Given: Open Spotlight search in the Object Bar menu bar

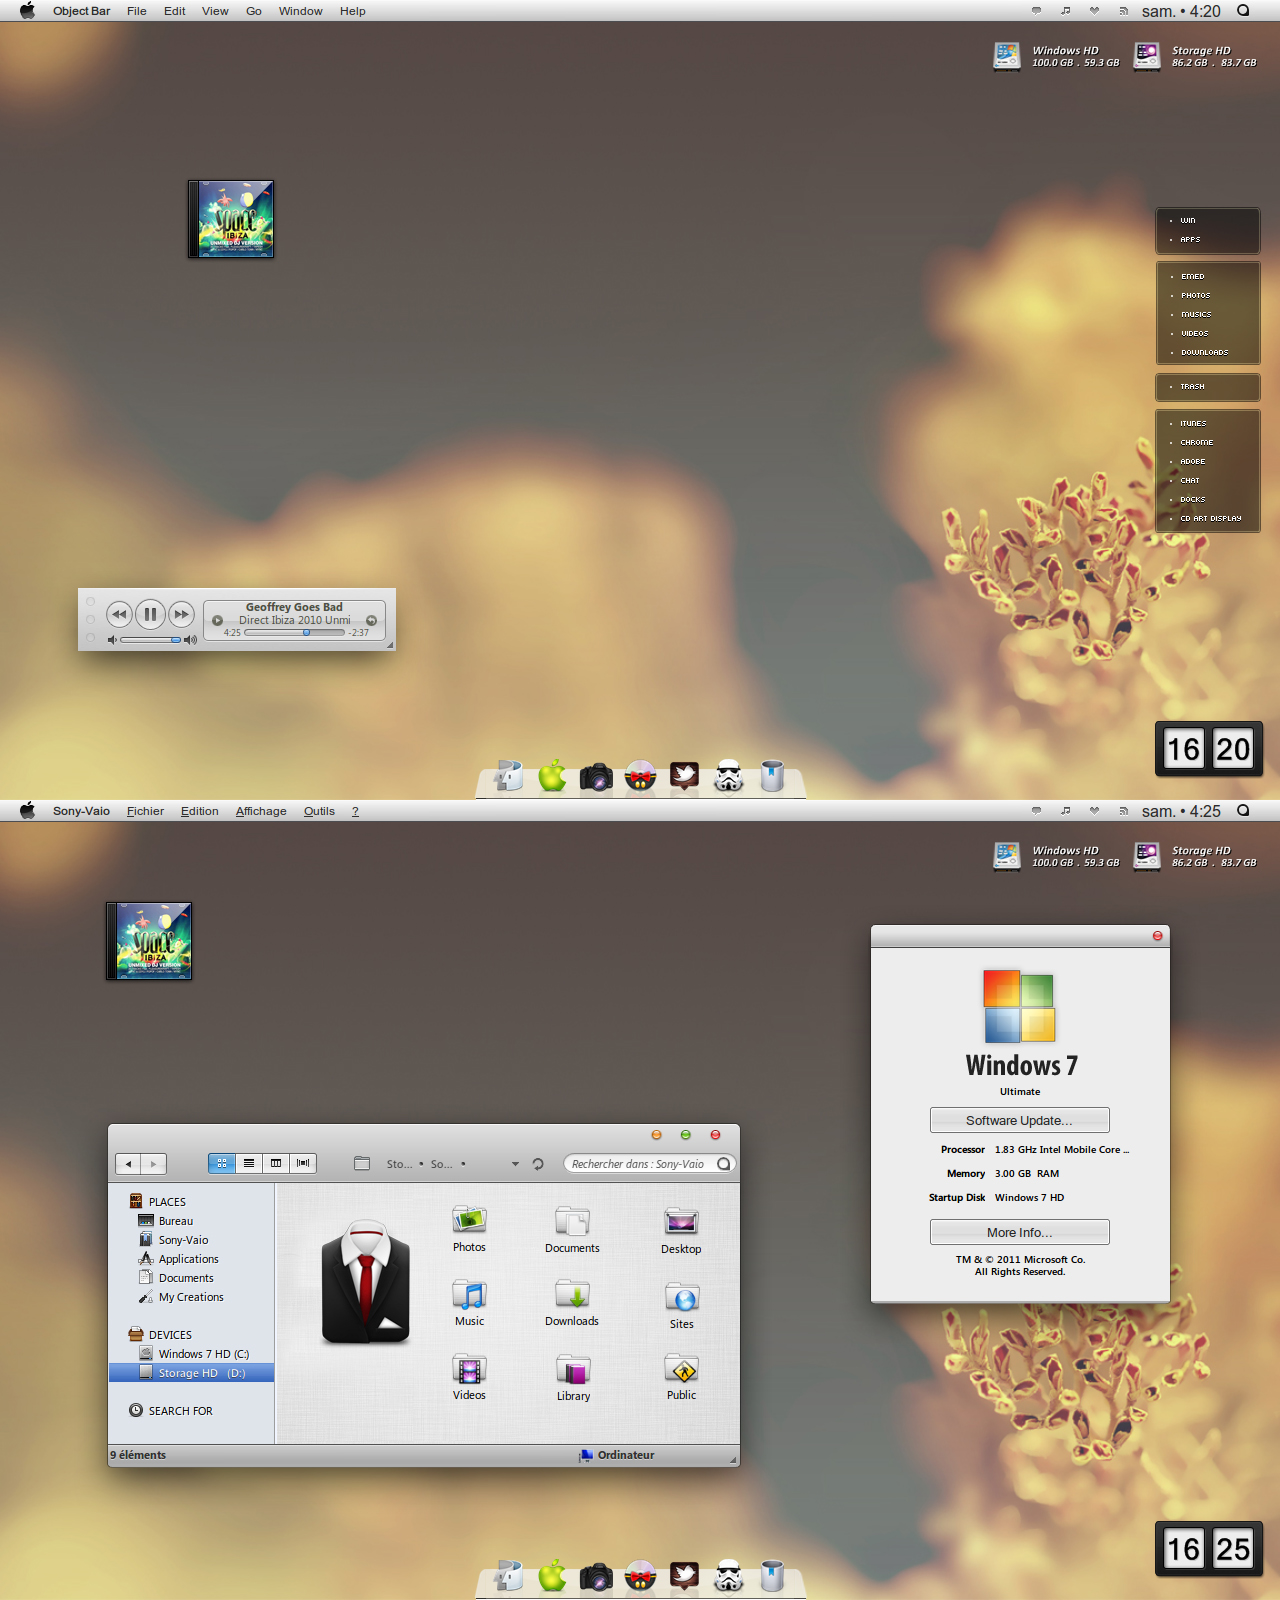Looking at the screenshot, I should click(x=1243, y=11).
